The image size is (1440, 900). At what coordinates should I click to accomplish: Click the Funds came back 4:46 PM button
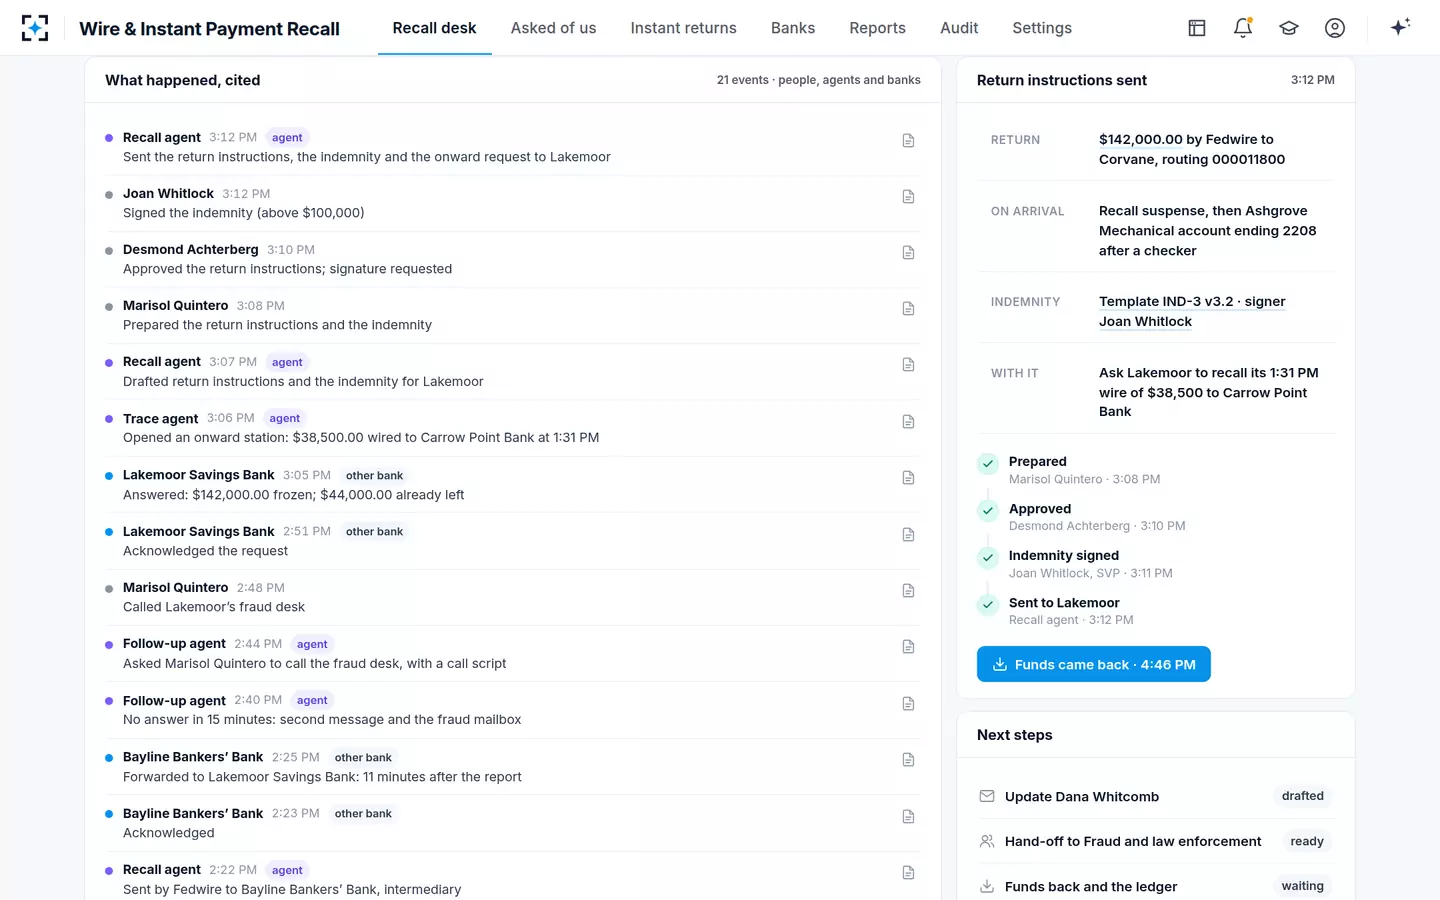point(1094,664)
